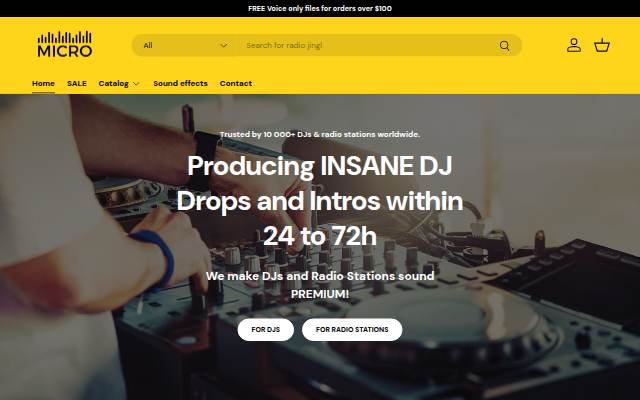Go to the Home menu item

(x=43, y=83)
